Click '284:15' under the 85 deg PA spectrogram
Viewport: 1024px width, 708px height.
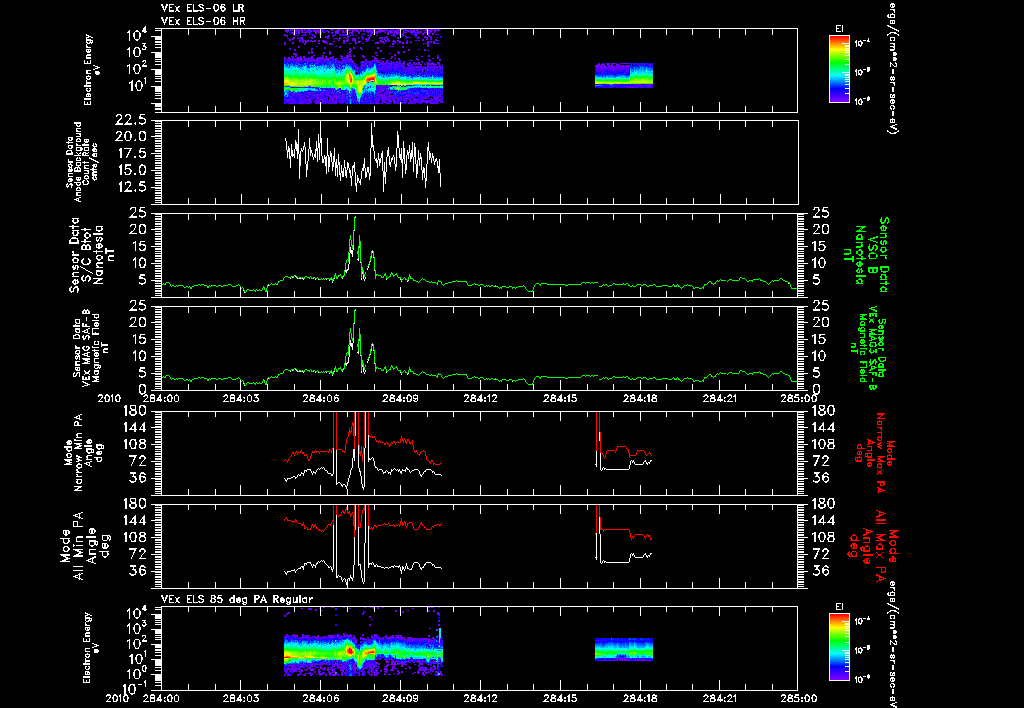(x=560, y=698)
